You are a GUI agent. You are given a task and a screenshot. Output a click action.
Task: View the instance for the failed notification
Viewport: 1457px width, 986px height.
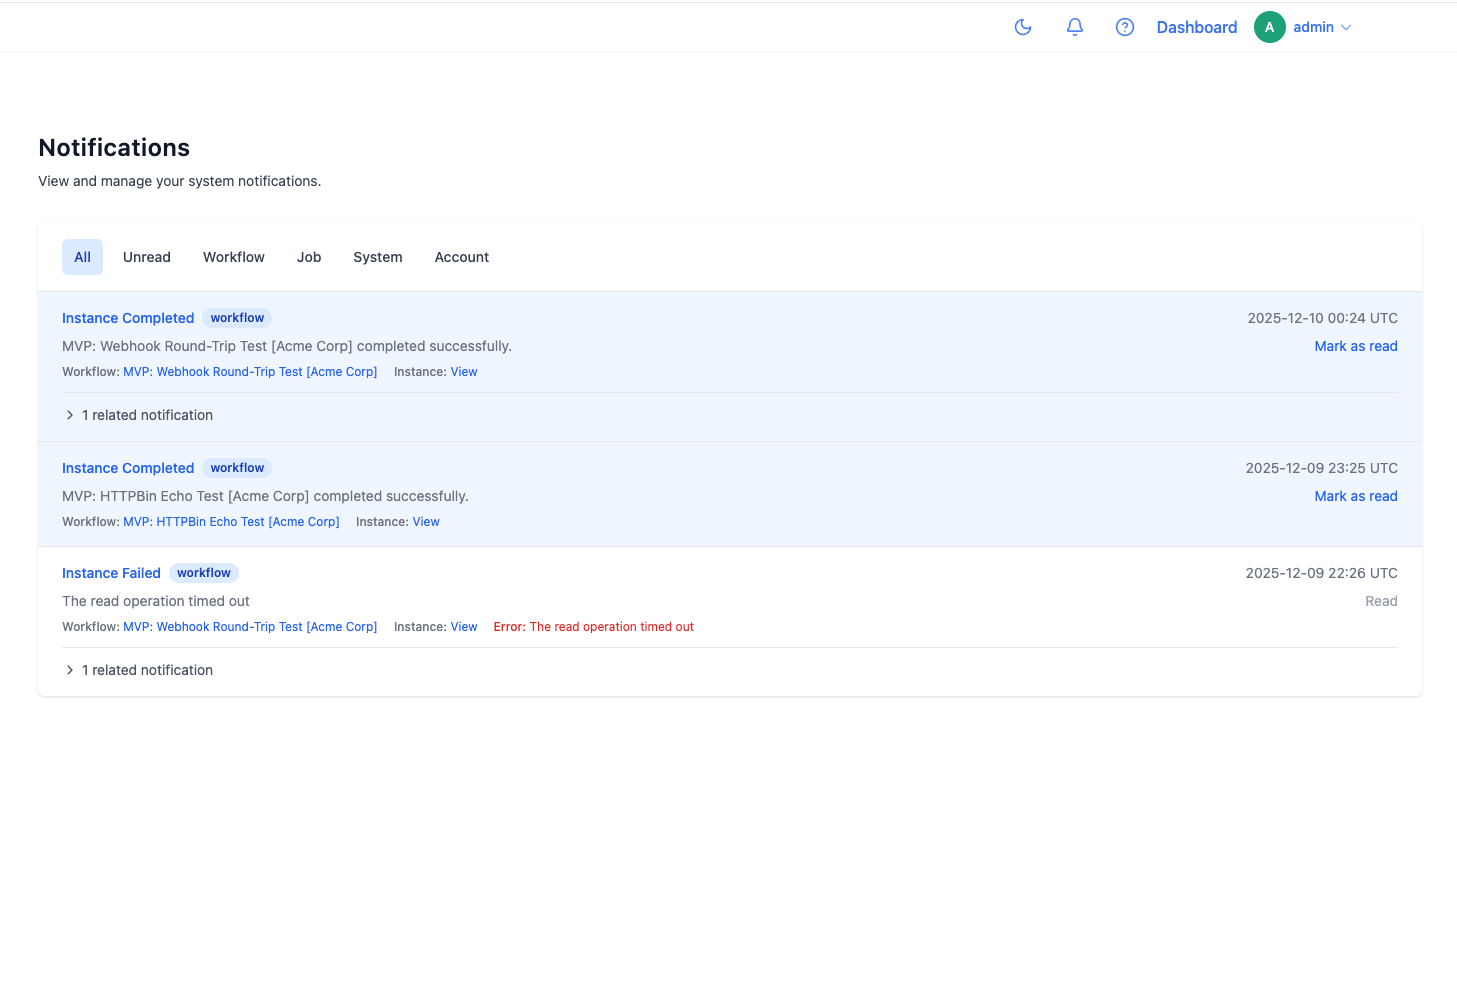coord(464,627)
